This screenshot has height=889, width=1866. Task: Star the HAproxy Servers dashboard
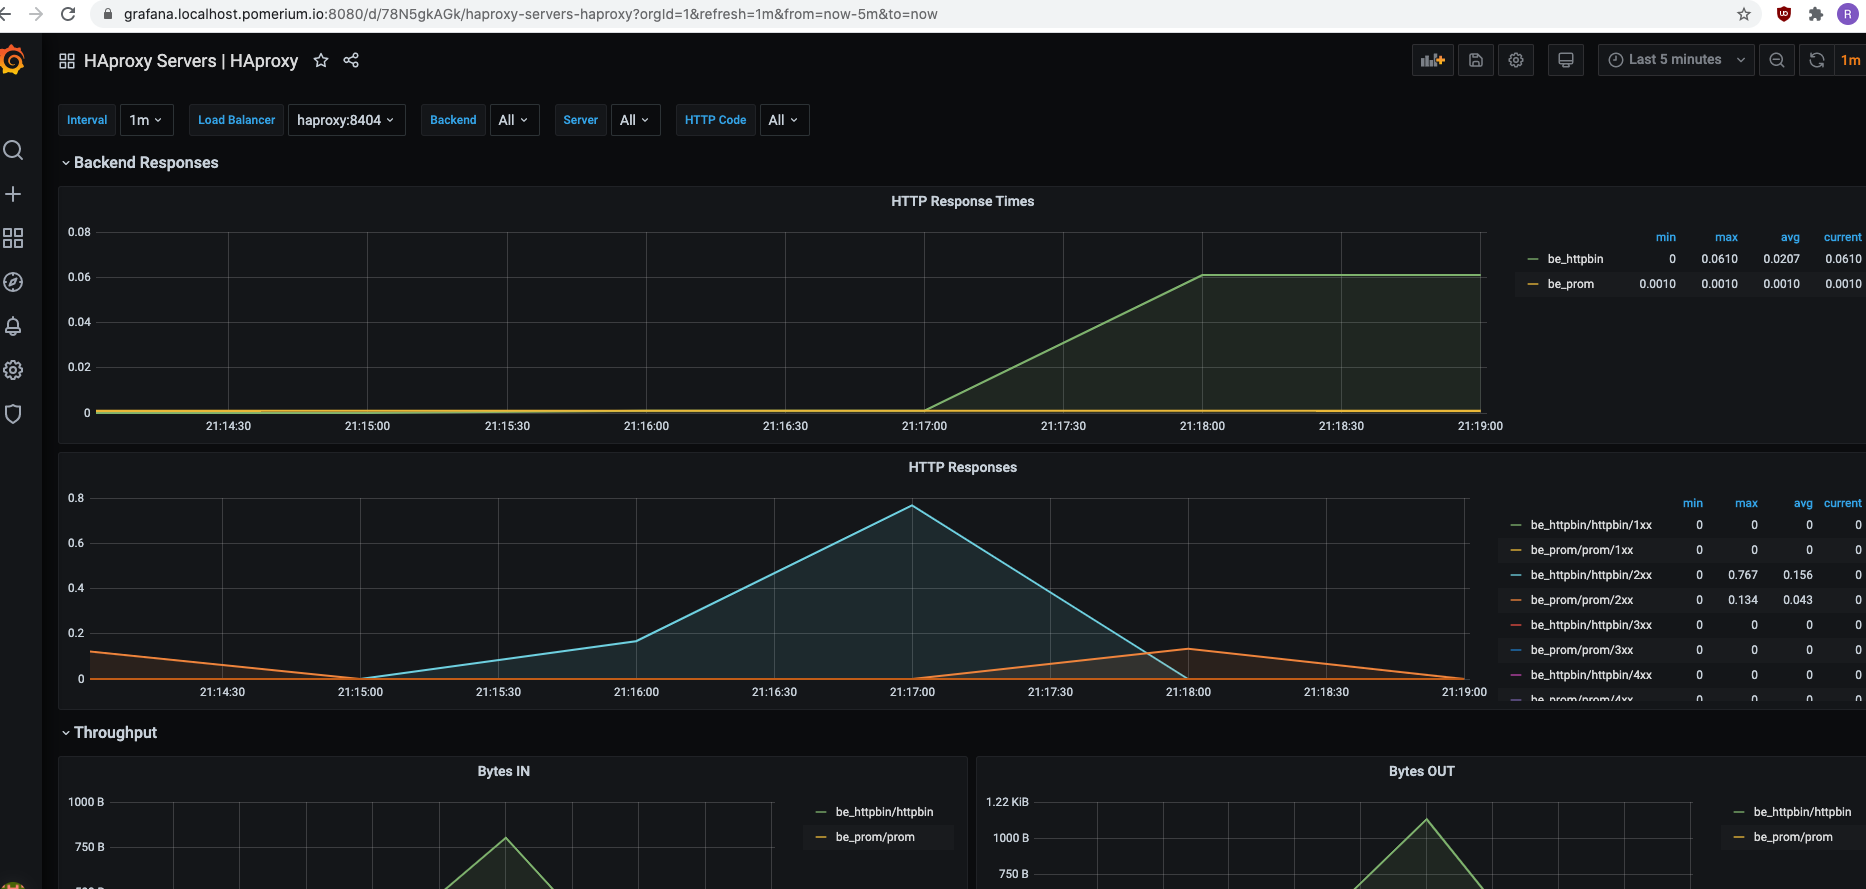click(321, 61)
